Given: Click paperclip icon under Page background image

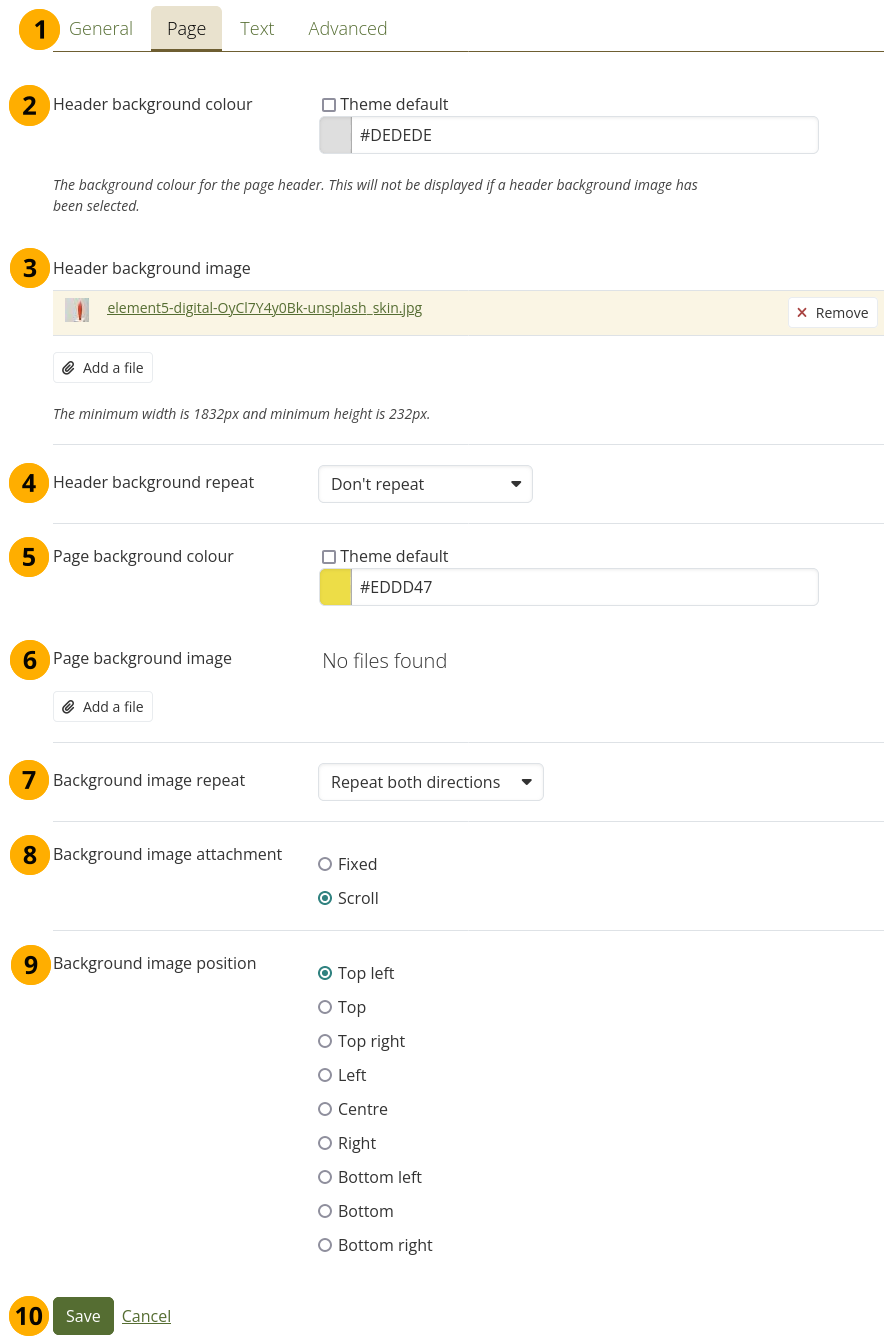Looking at the screenshot, I should (x=68, y=707).
